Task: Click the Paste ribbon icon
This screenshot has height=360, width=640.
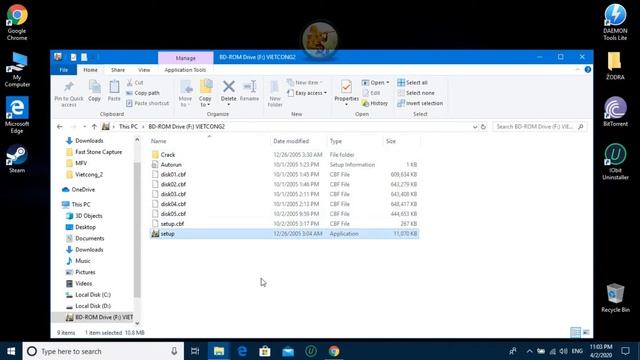Action: 114,91
